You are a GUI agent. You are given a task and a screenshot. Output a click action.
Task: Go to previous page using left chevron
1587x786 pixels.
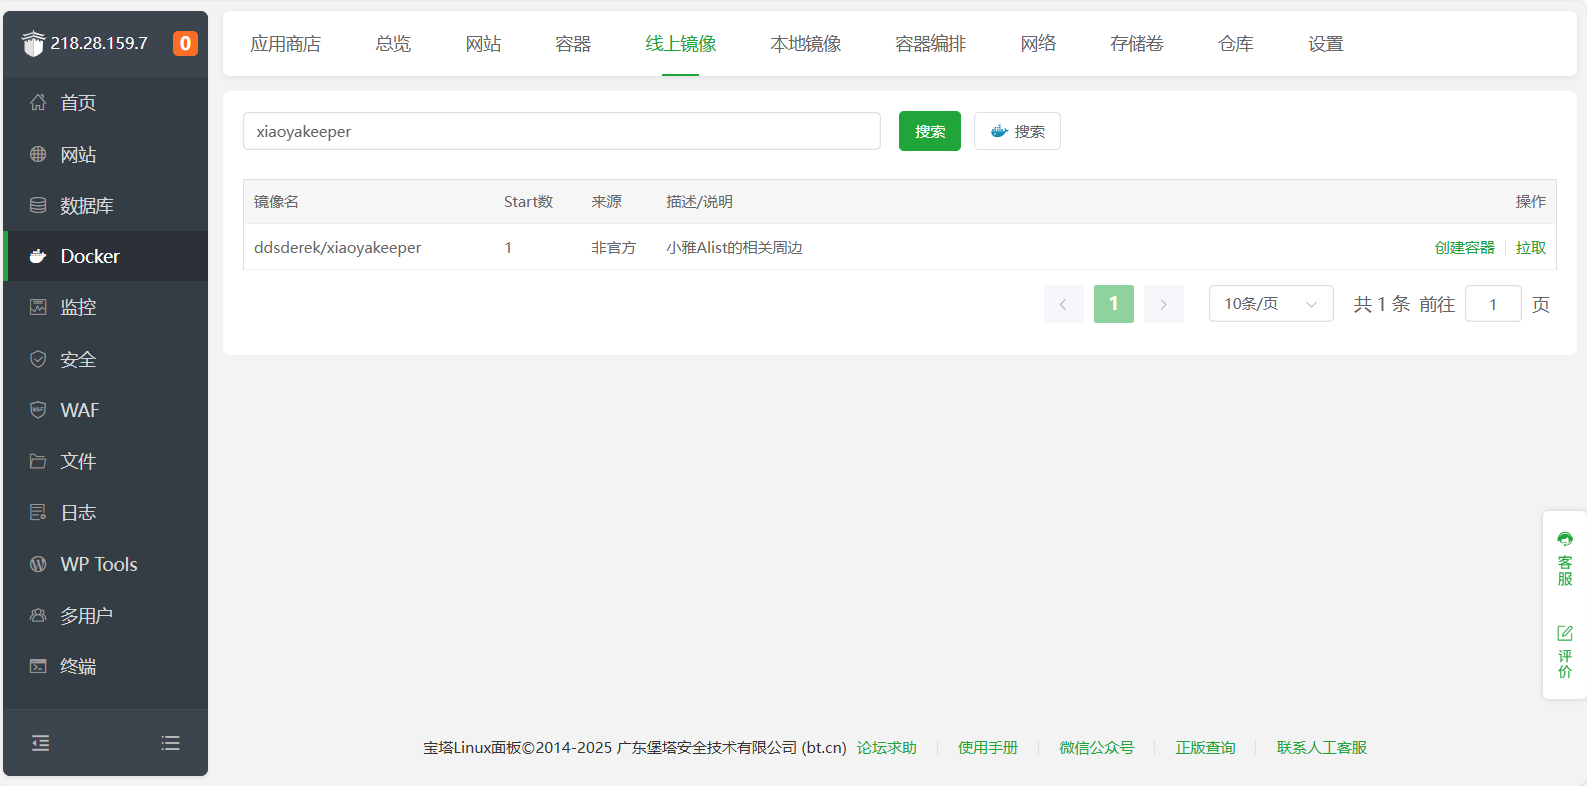click(x=1064, y=304)
